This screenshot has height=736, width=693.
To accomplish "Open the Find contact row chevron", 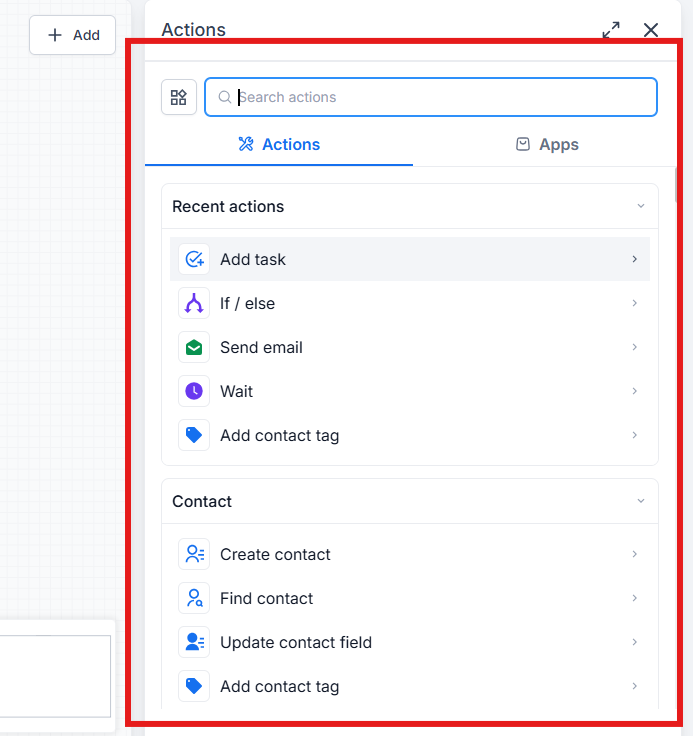I will click(x=634, y=598).
